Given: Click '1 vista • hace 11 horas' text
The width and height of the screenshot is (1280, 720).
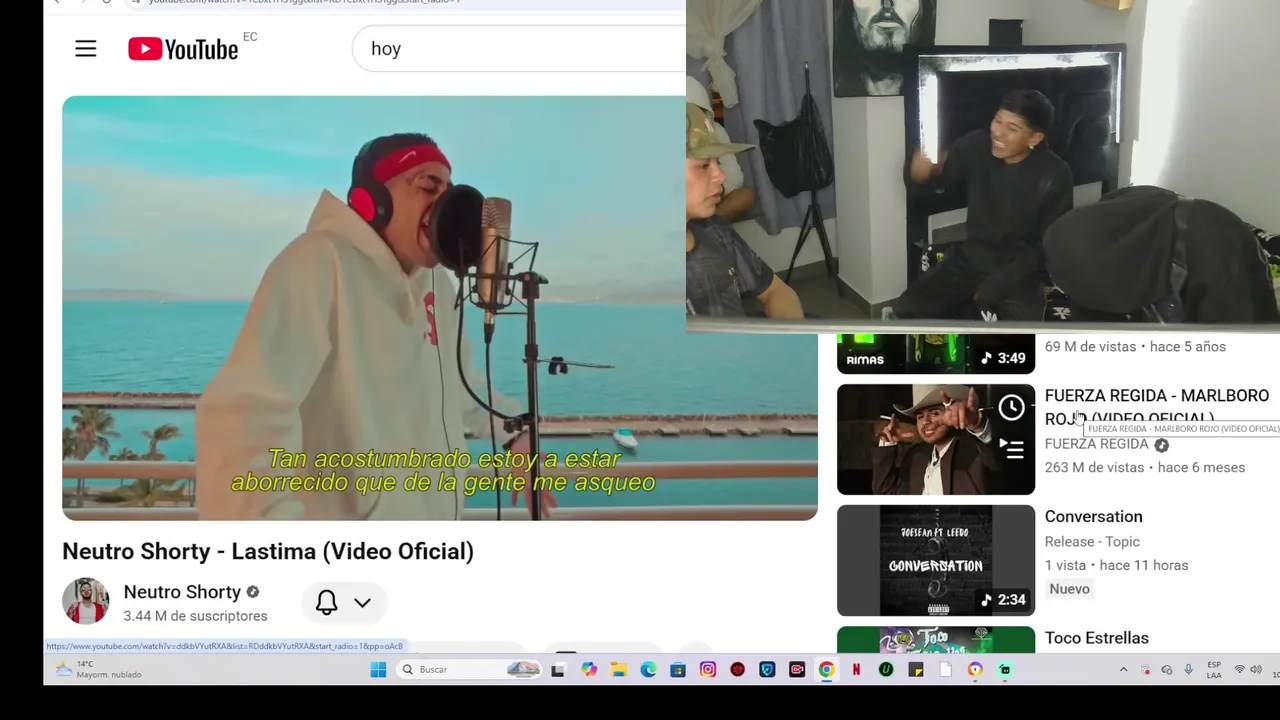Looking at the screenshot, I should tap(1116, 566).
